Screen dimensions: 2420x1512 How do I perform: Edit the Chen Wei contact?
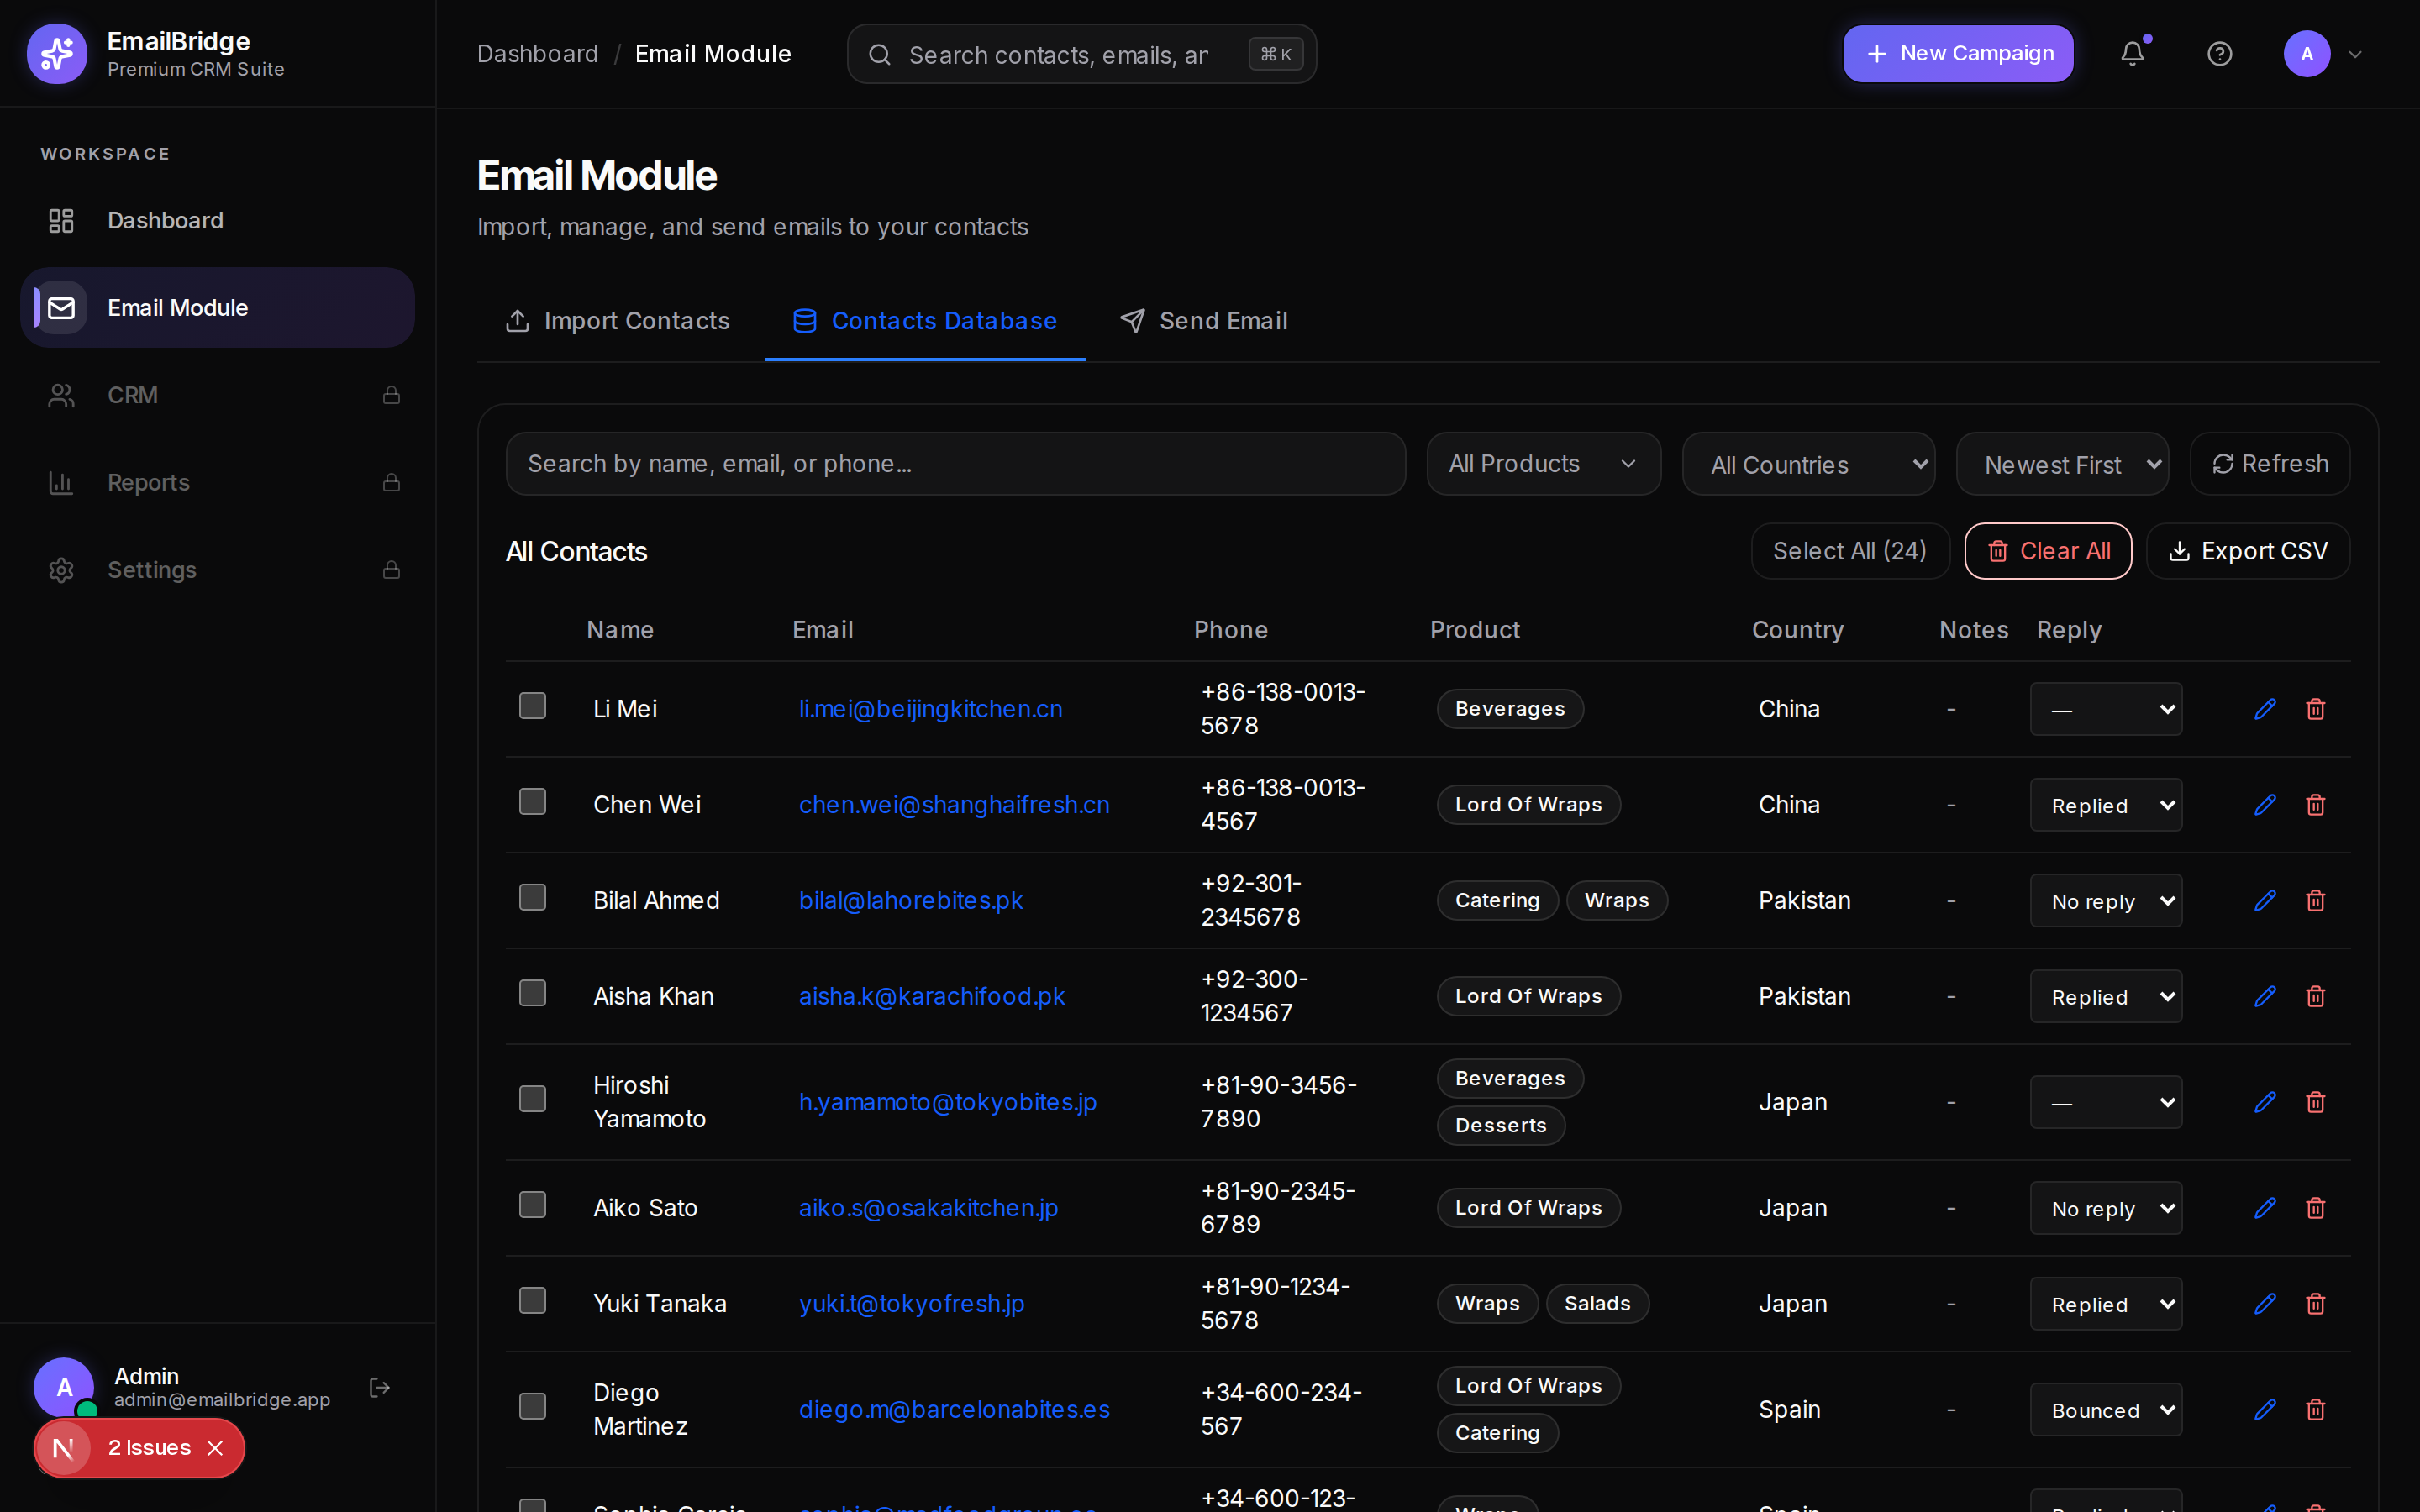point(2265,805)
